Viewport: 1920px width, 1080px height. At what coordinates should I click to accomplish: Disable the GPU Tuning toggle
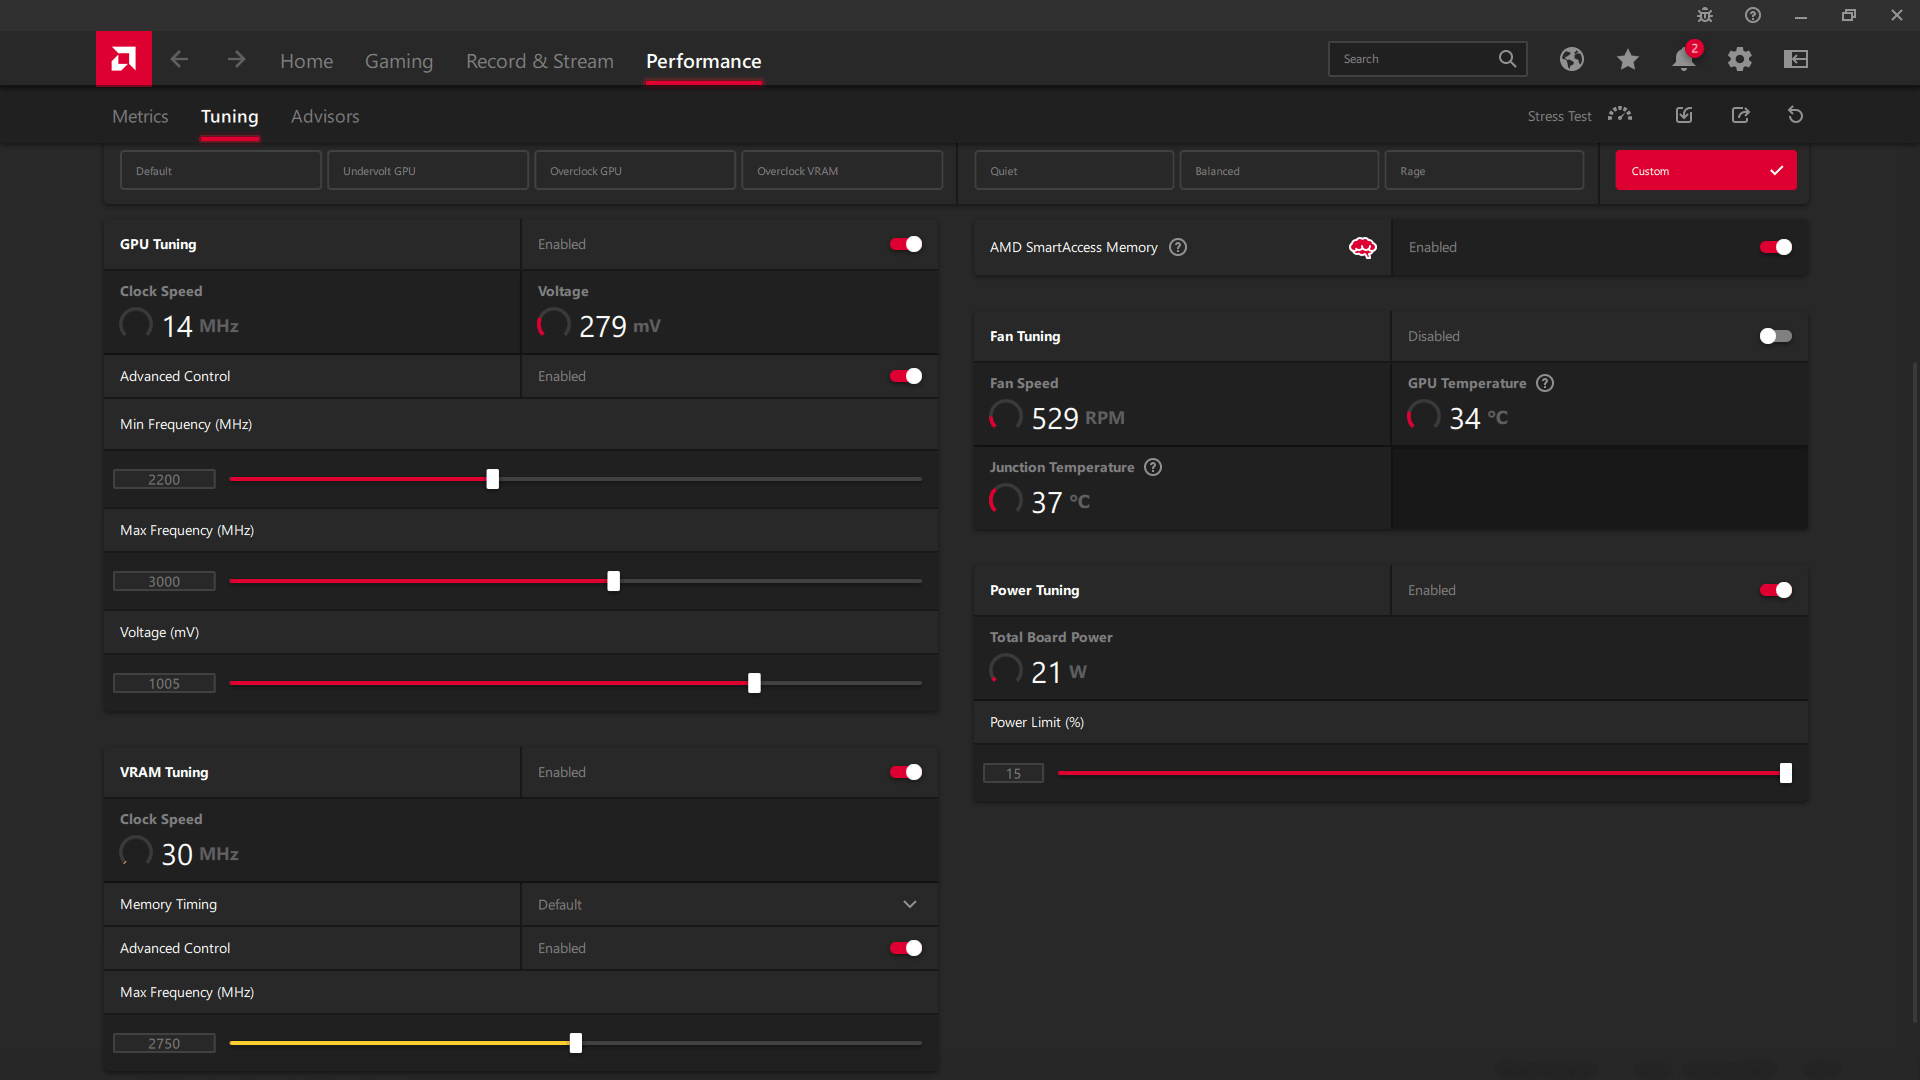coord(906,244)
